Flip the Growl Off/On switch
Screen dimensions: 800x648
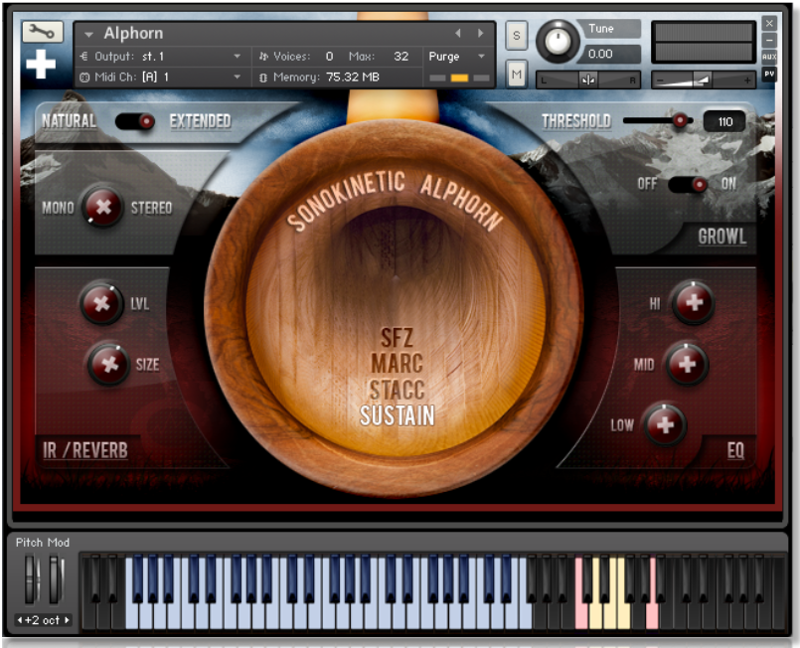pos(688,184)
